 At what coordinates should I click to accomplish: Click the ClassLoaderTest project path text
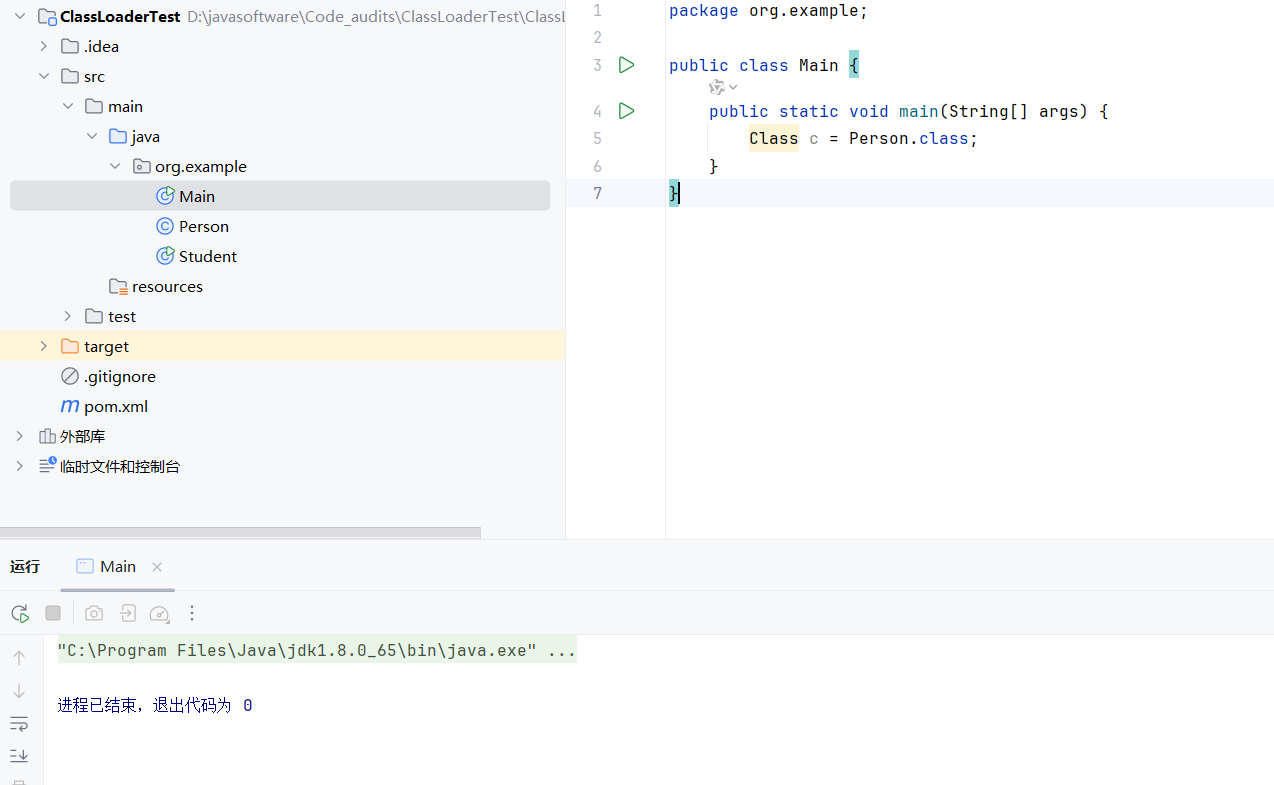point(377,16)
